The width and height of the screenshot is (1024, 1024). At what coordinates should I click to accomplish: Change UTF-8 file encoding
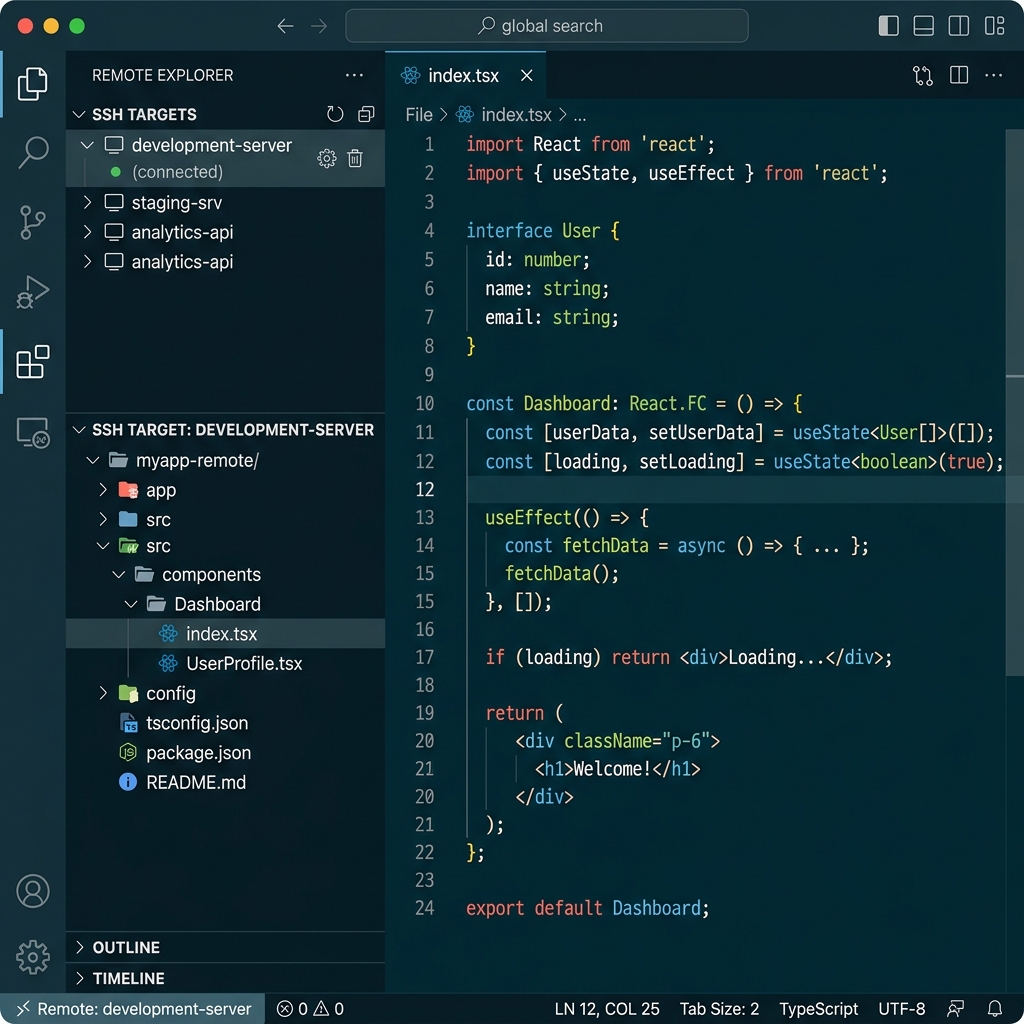point(901,1008)
